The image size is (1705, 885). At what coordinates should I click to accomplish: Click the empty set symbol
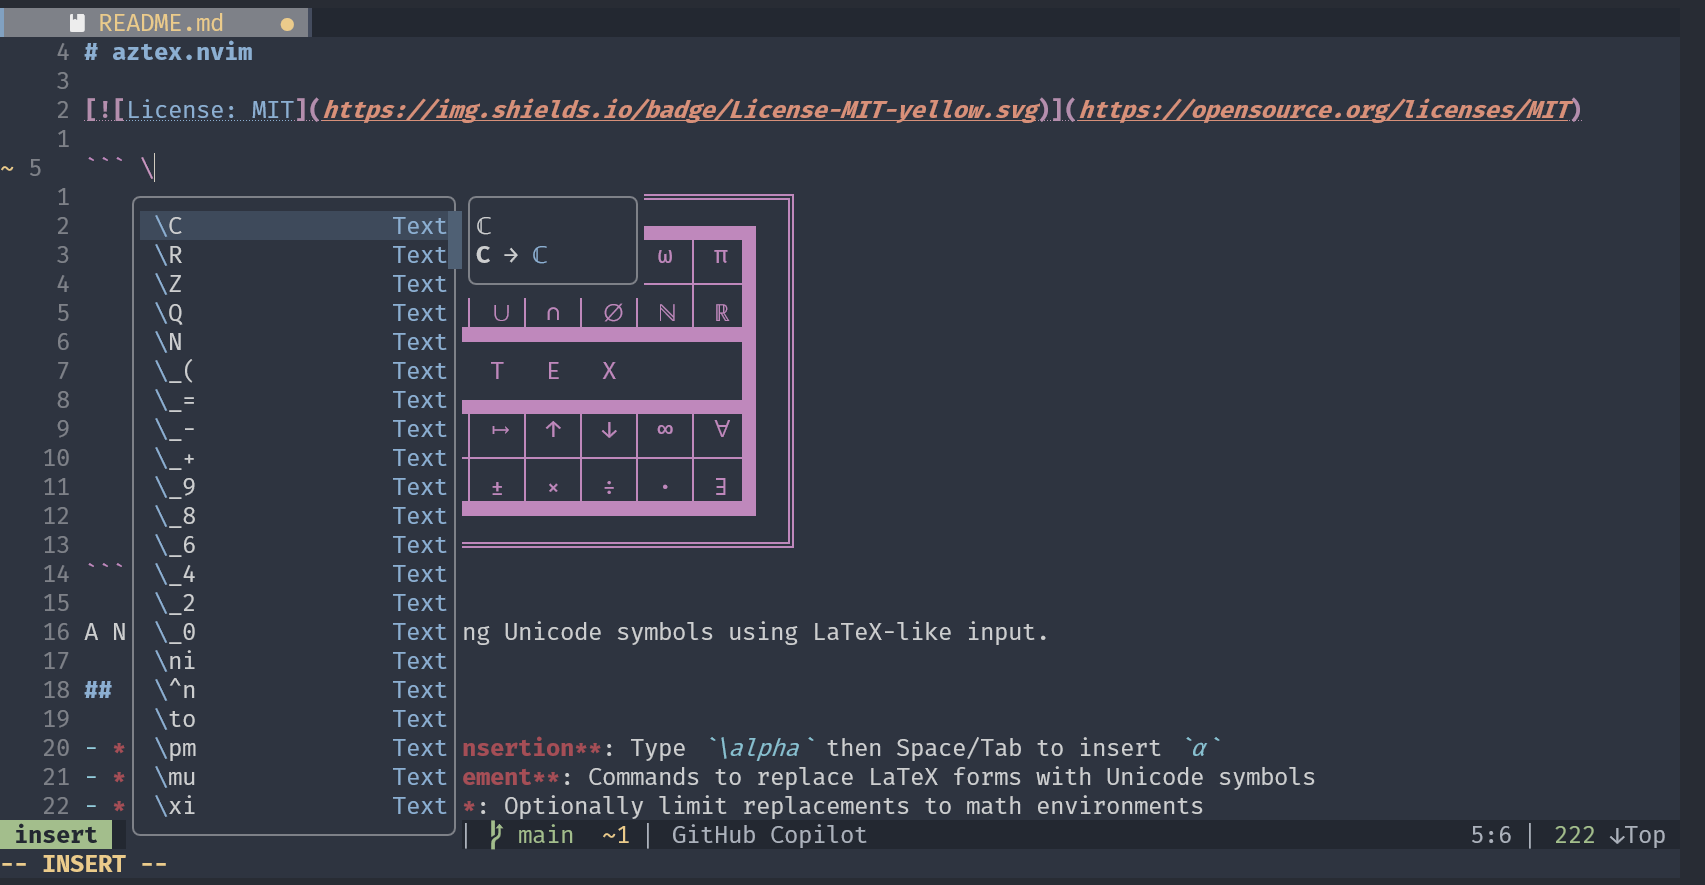point(613,313)
